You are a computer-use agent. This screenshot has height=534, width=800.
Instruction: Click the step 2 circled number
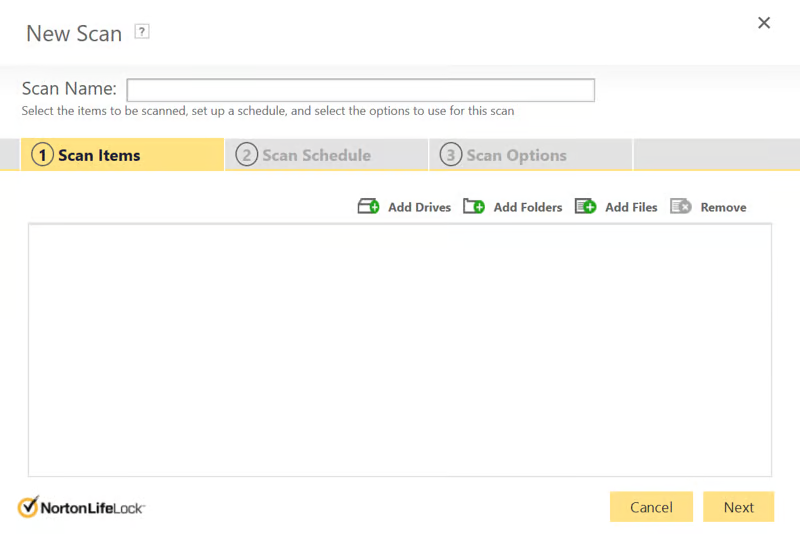pyautogui.click(x=246, y=155)
